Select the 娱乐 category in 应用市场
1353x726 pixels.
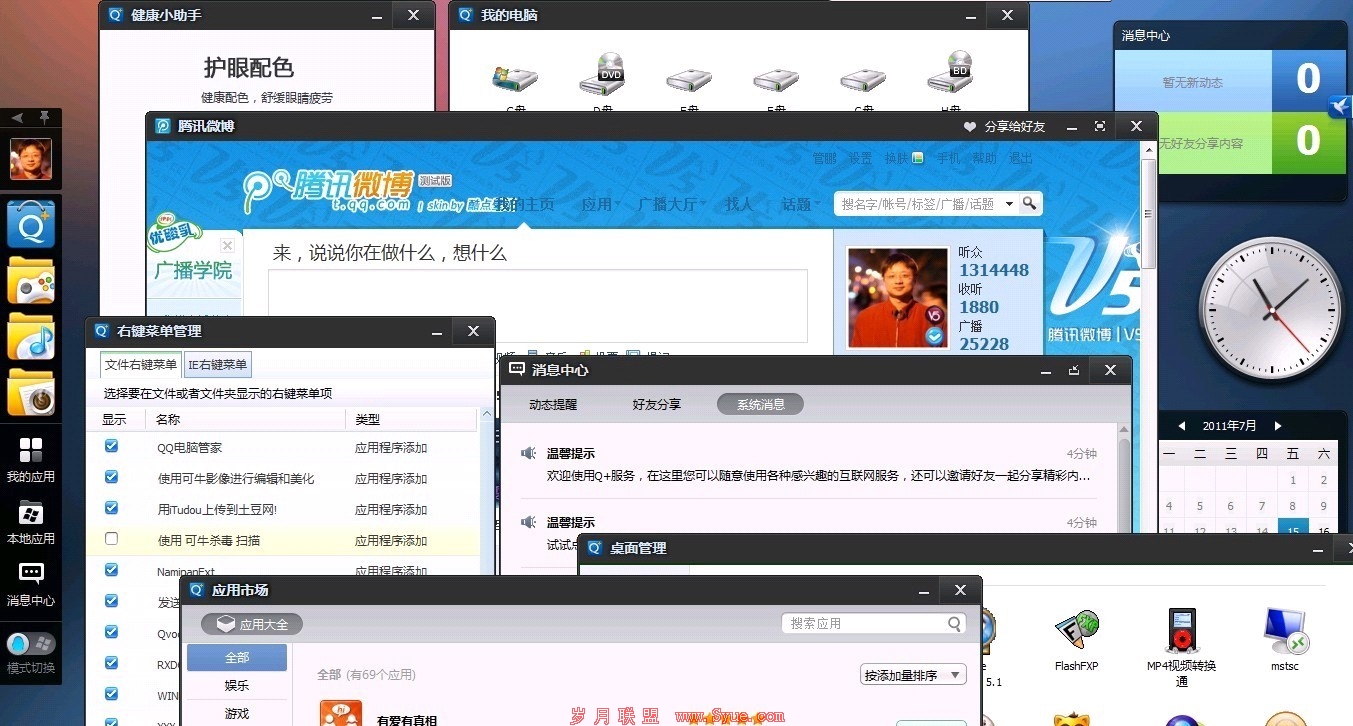[x=237, y=686]
